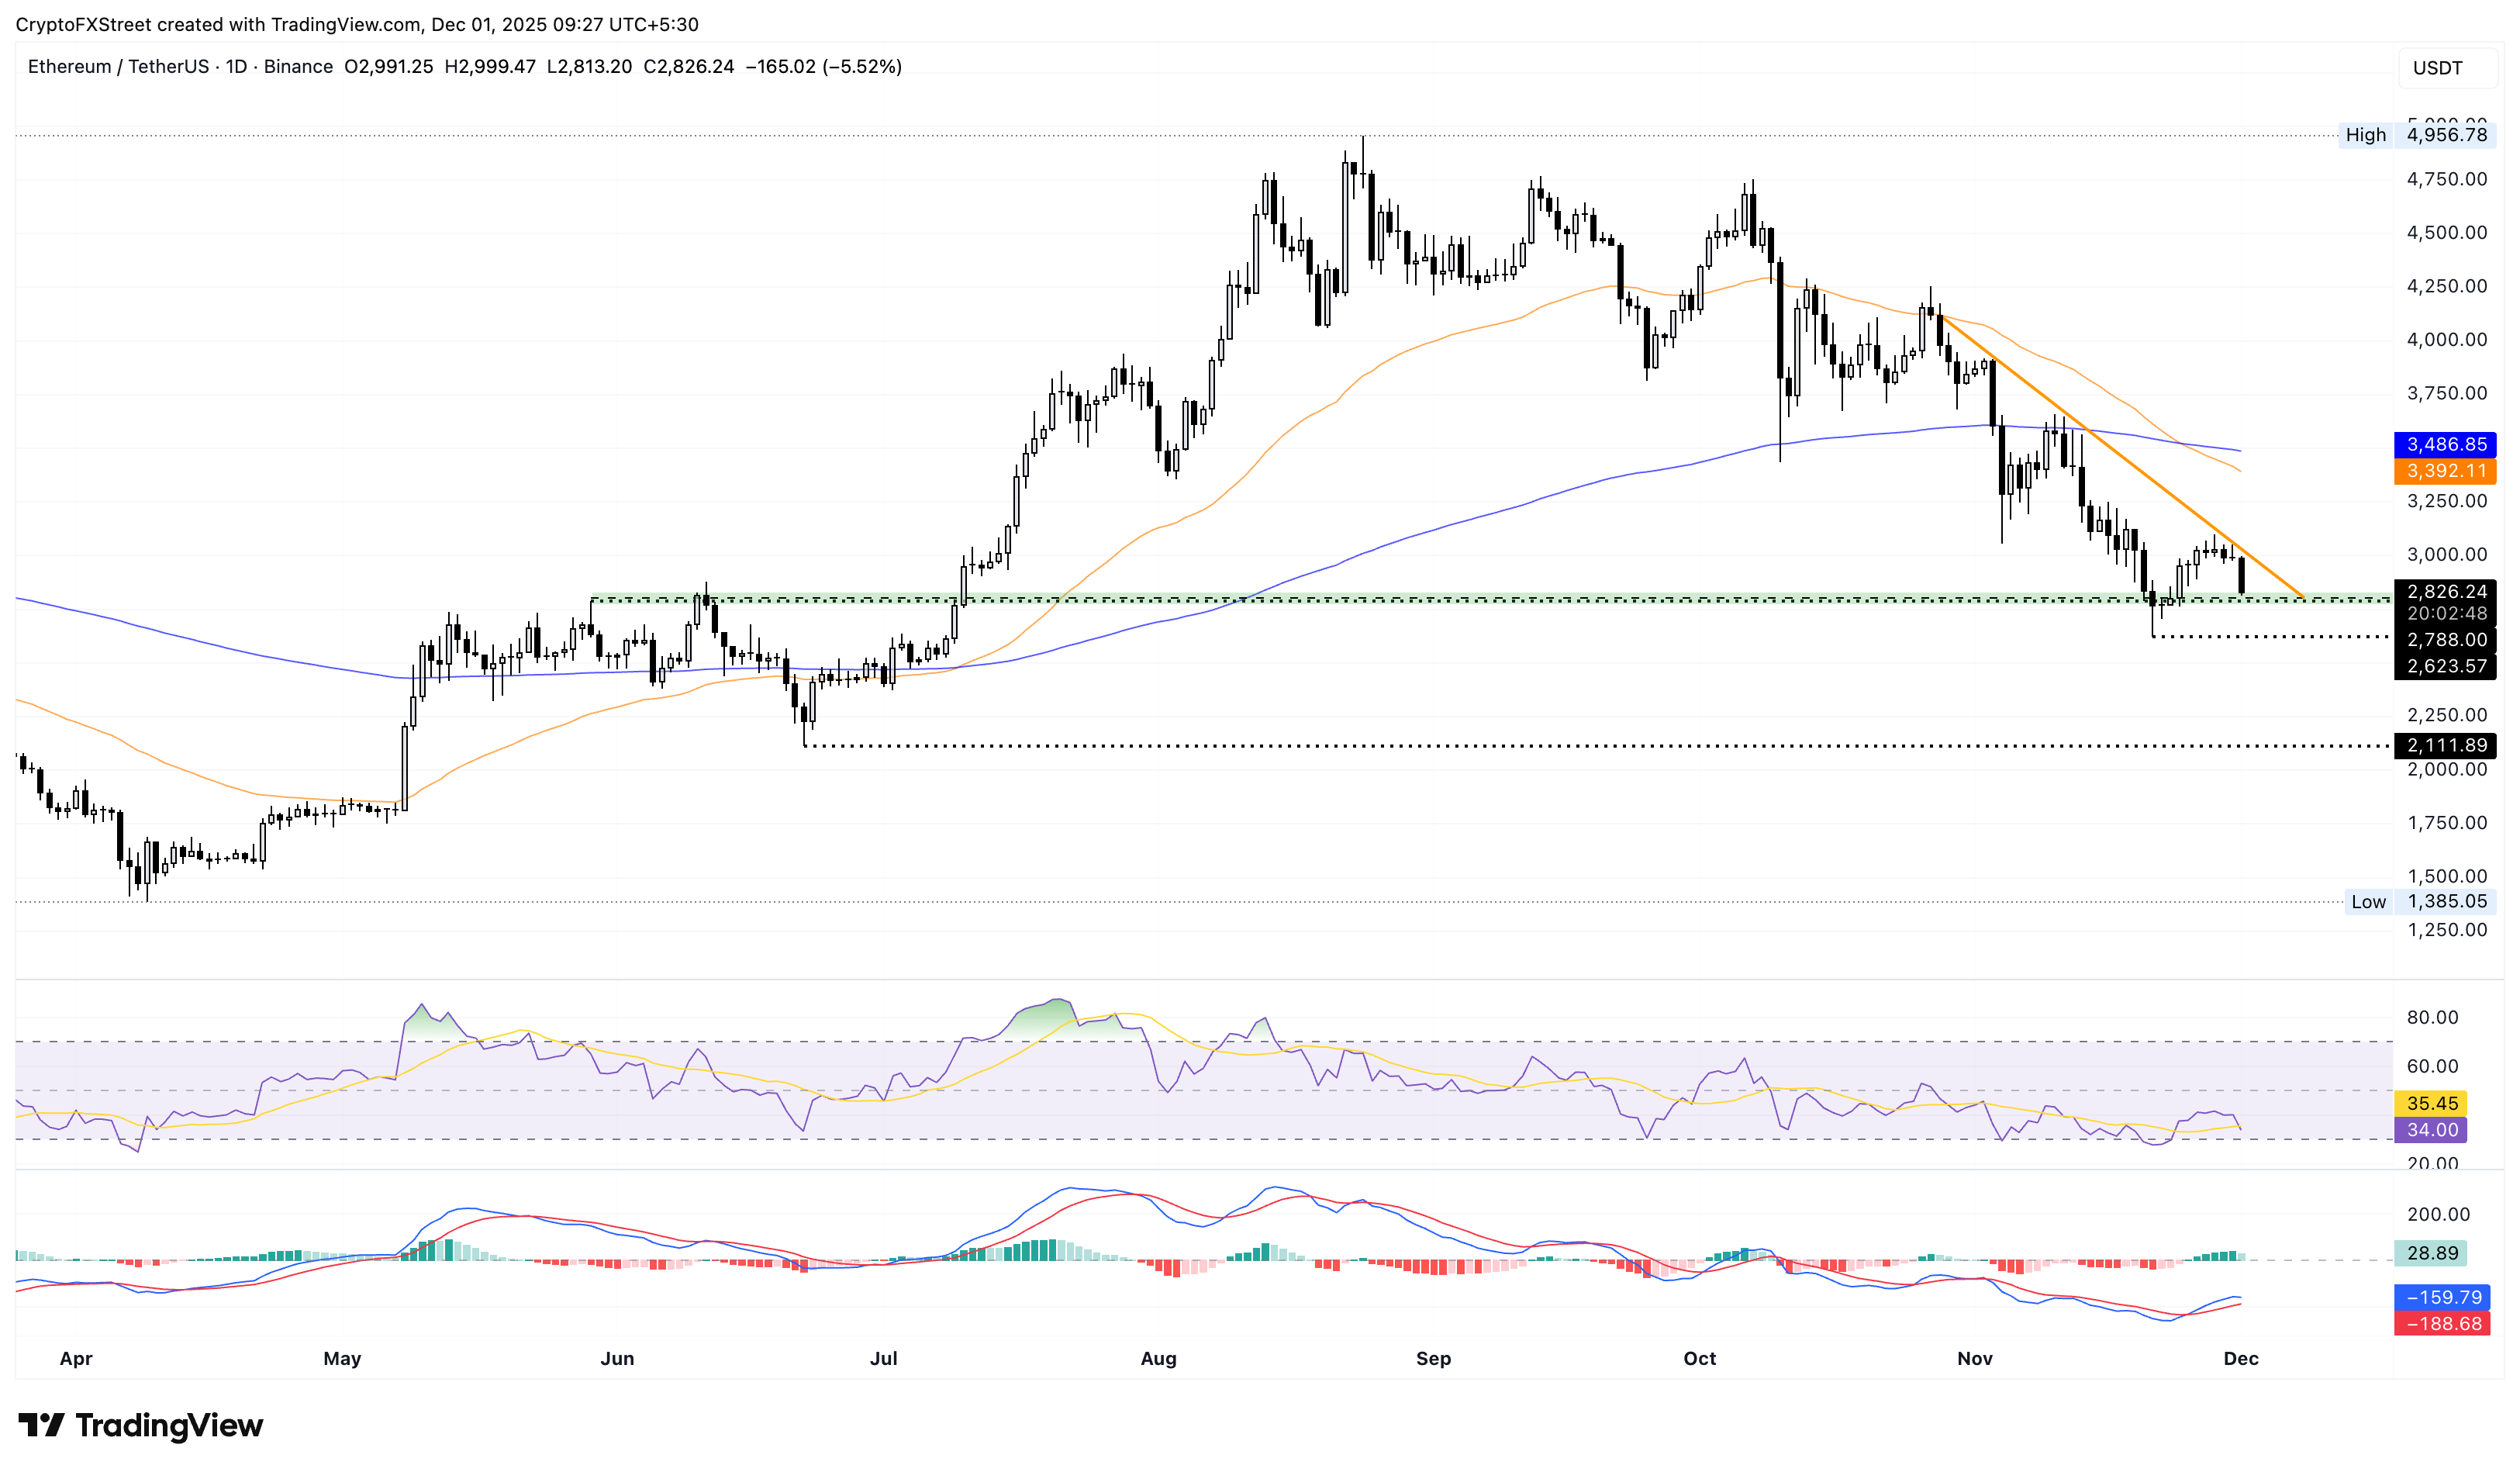
Task: Click the 2,788.00 support price label
Action: point(2446,640)
